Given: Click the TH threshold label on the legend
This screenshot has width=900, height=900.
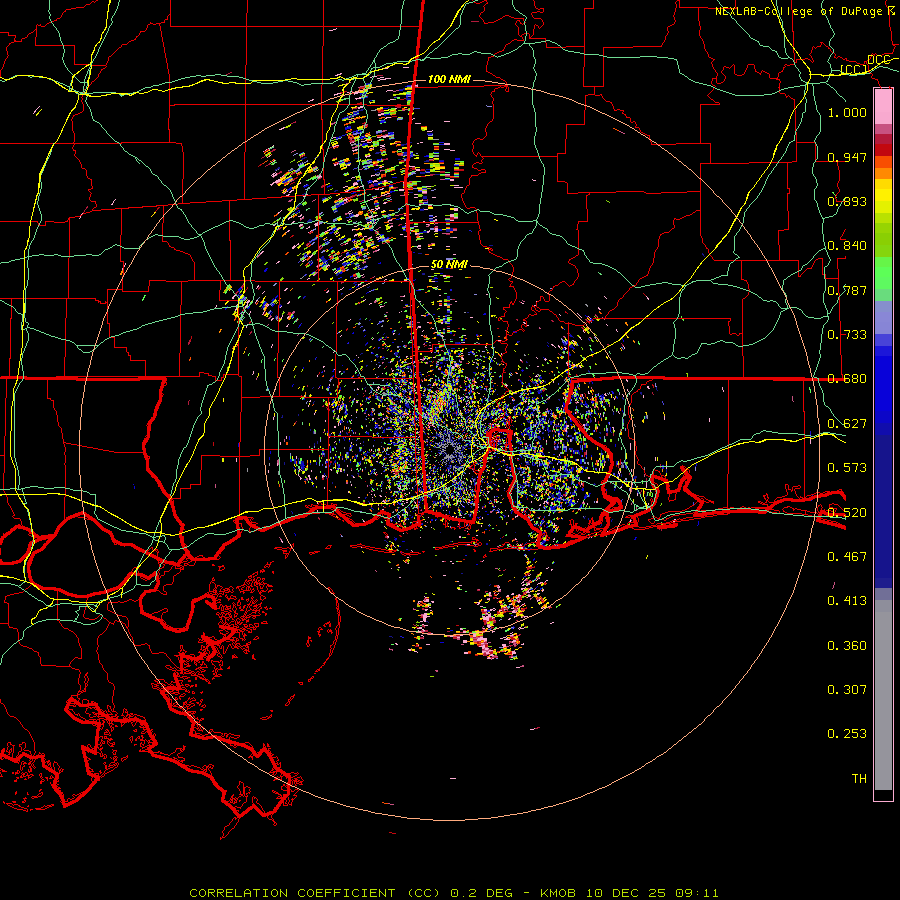Looking at the screenshot, I should (859, 779).
